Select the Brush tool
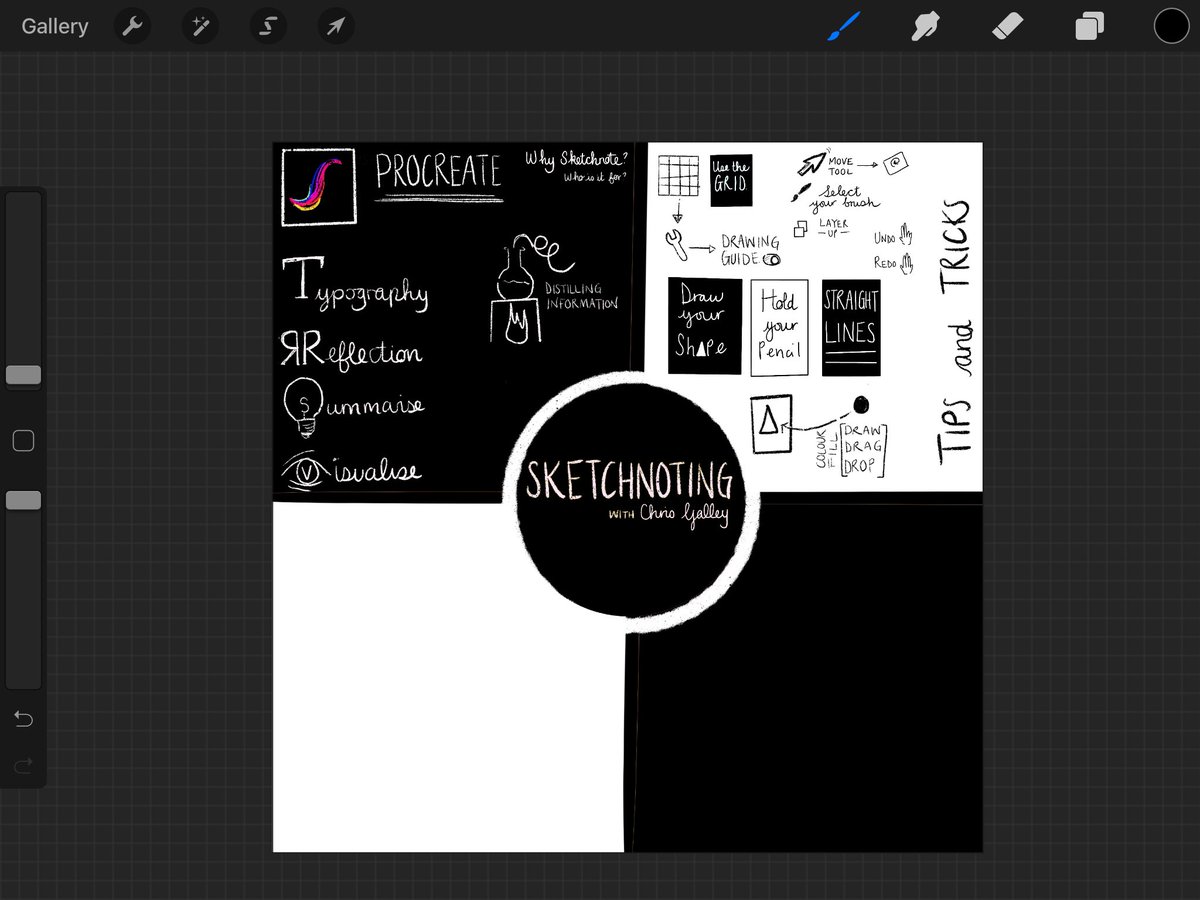1200x900 pixels. click(843, 26)
